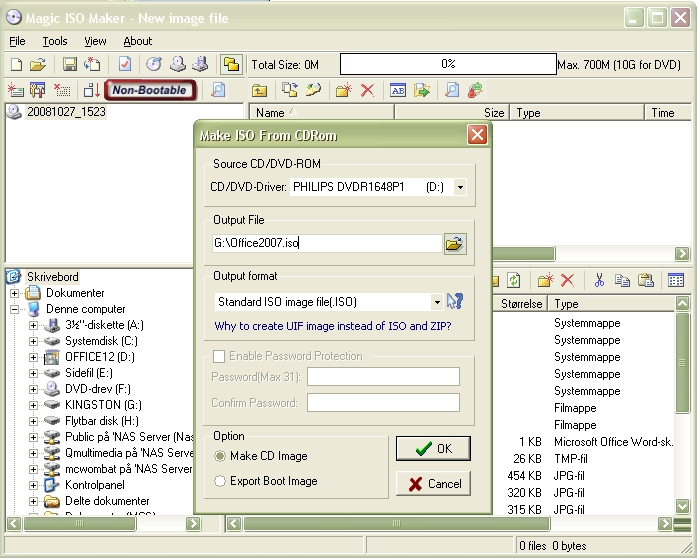
Task: Open the View menu
Action: click(95, 41)
